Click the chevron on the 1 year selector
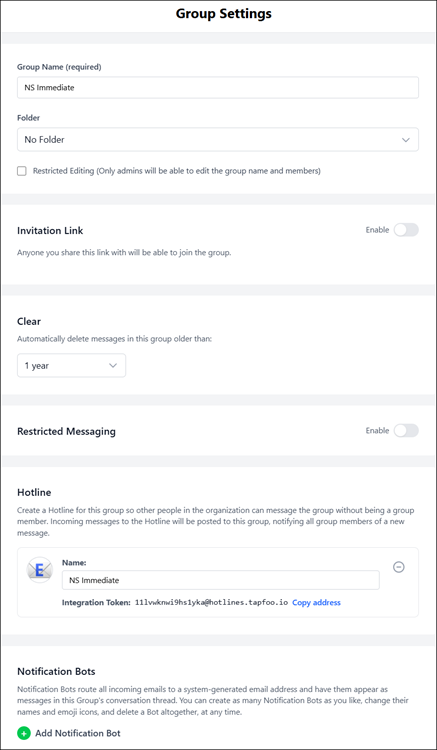 [x=113, y=365]
